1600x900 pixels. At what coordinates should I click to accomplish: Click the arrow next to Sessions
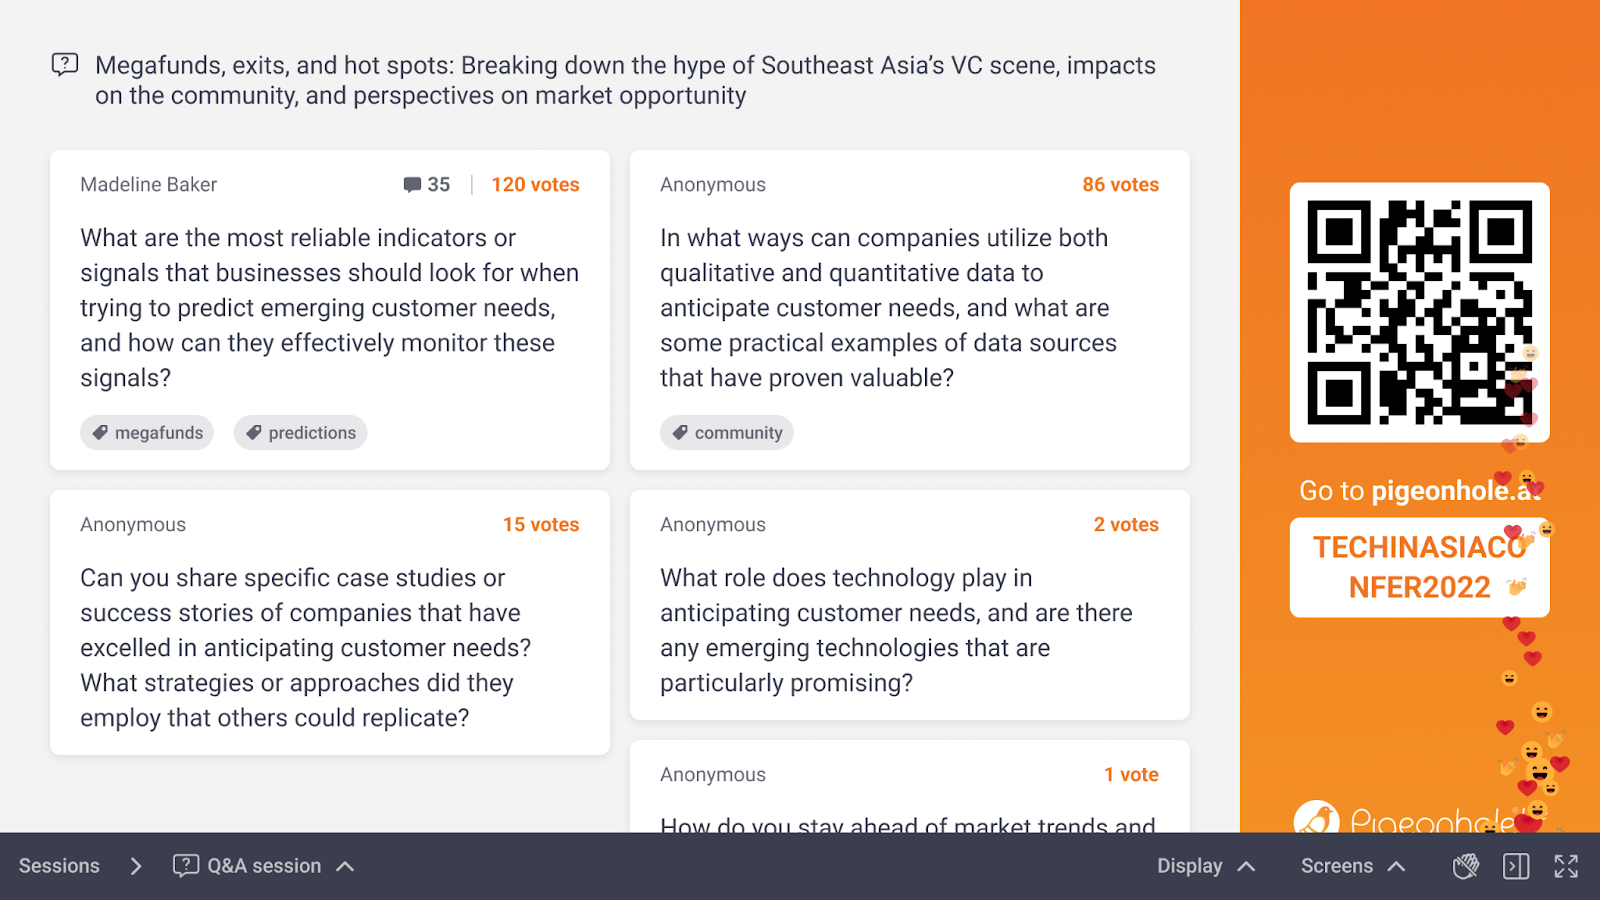[x=136, y=866]
